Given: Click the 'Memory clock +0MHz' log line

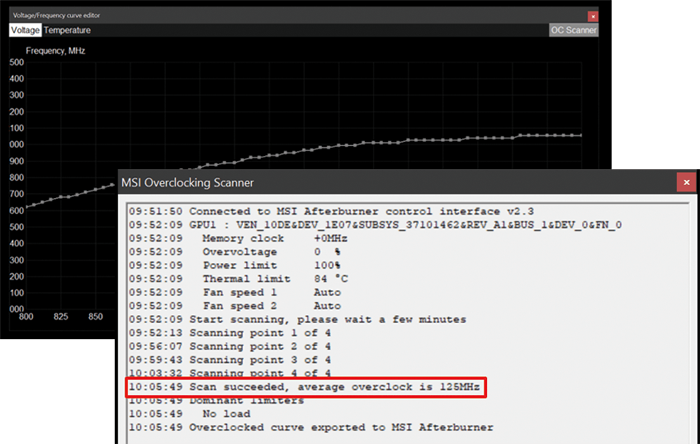Looking at the screenshot, I should click(x=238, y=238).
